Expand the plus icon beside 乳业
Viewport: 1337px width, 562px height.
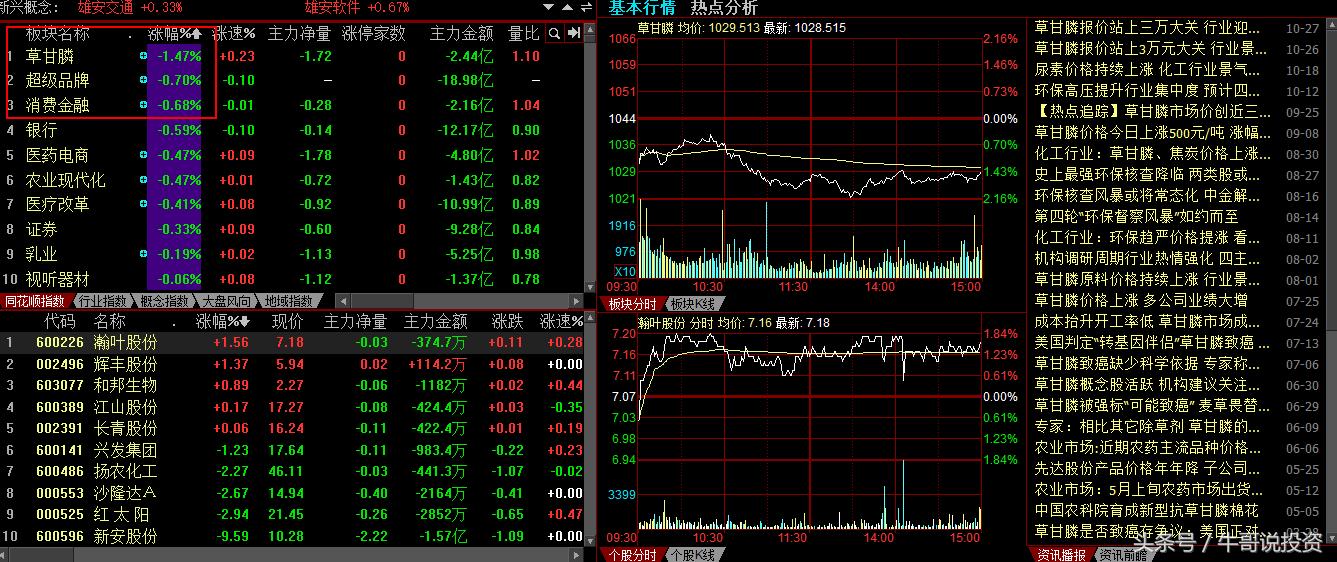143,254
